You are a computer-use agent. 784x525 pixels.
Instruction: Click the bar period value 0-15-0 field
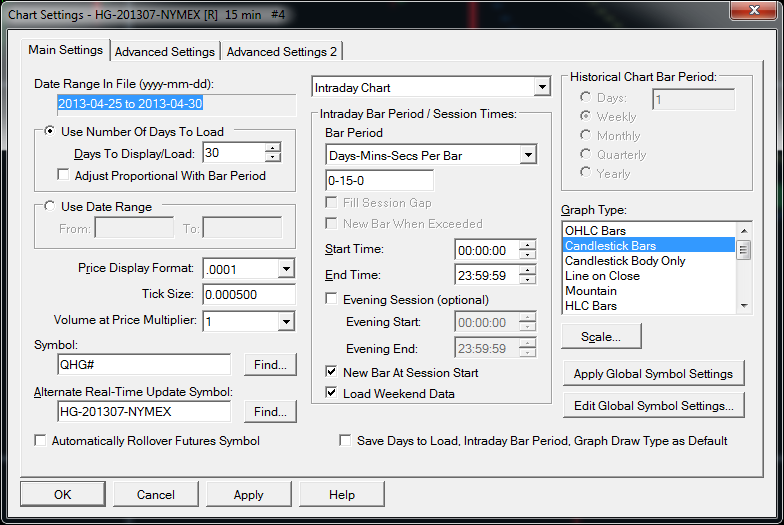coord(380,180)
